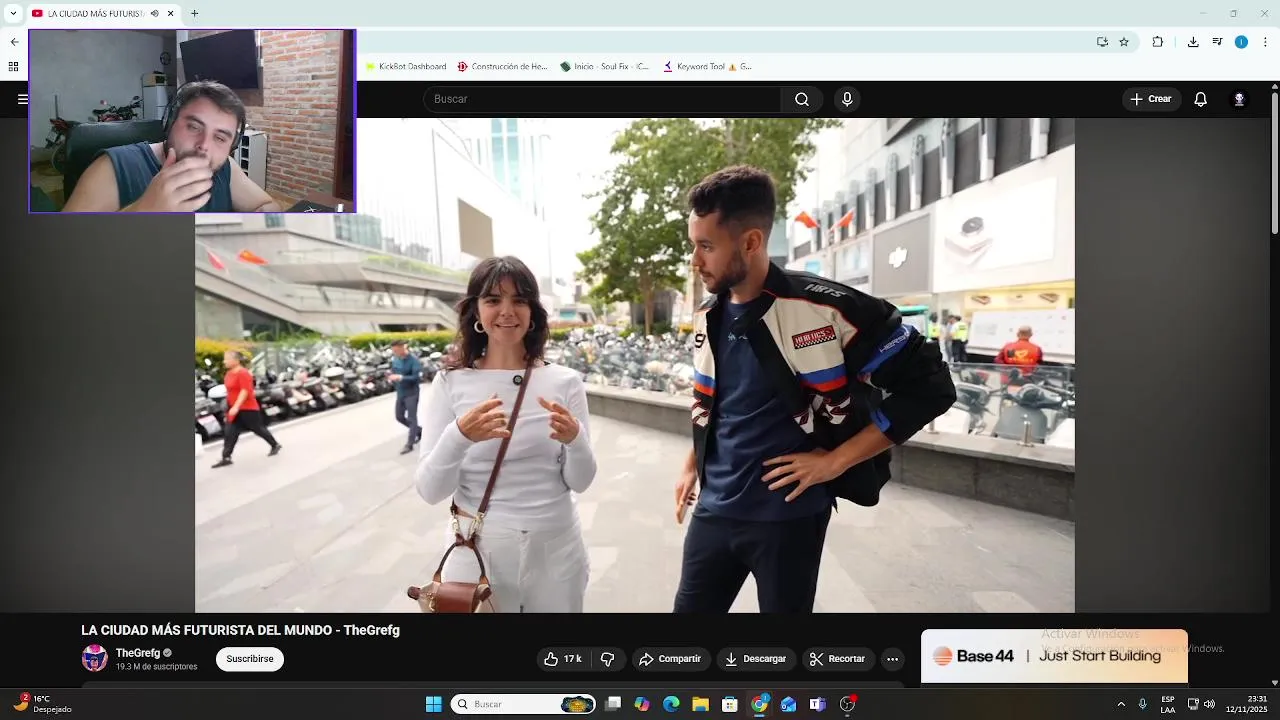
Task: Open a new browser tab
Action: tap(194, 14)
